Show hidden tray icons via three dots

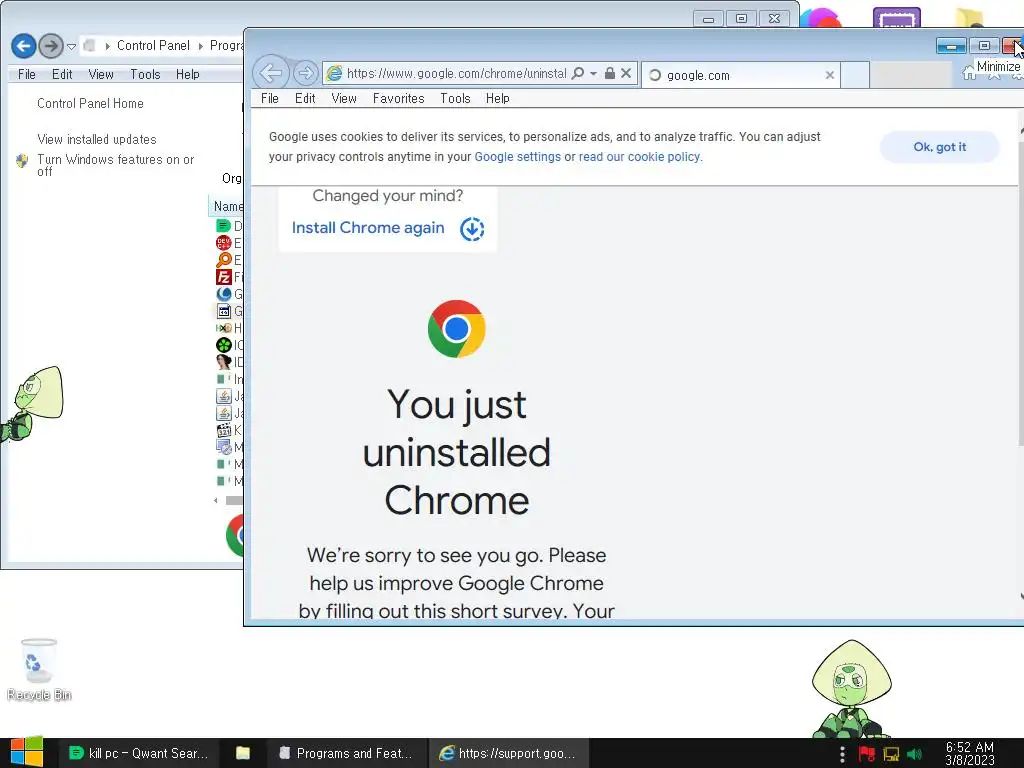(x=842, y=754)
